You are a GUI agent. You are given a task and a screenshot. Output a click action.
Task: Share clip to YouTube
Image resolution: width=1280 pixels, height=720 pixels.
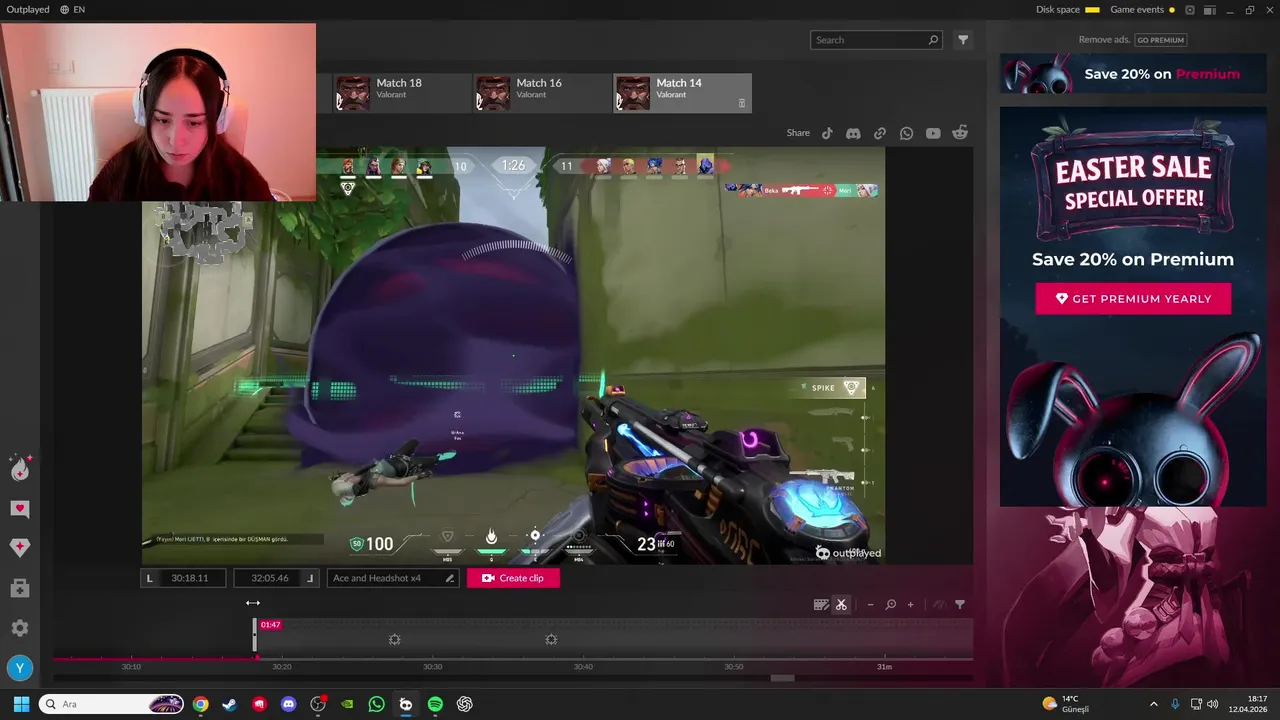tap(933, 133)
